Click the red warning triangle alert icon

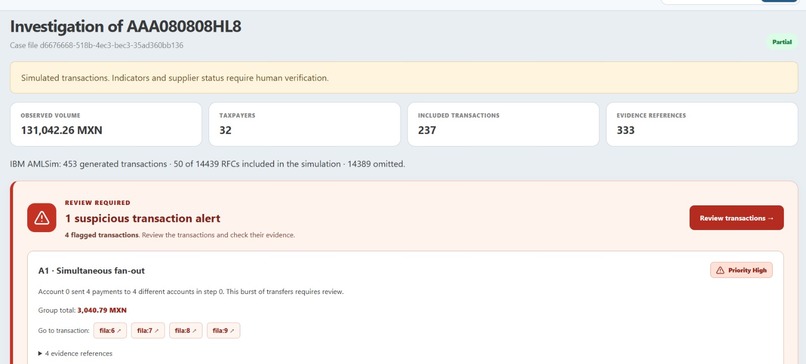point(42,217)
